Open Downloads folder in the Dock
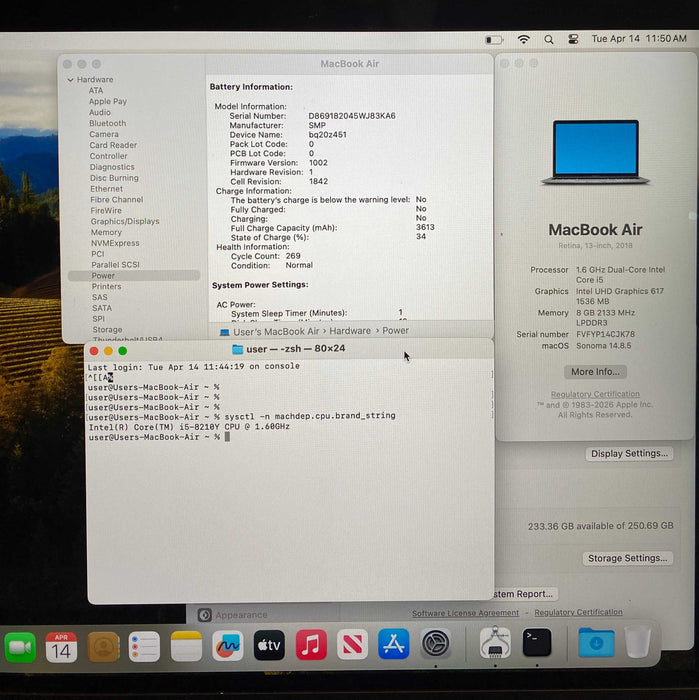Screen dimensions: 699x700 click(x=596, y=642)
